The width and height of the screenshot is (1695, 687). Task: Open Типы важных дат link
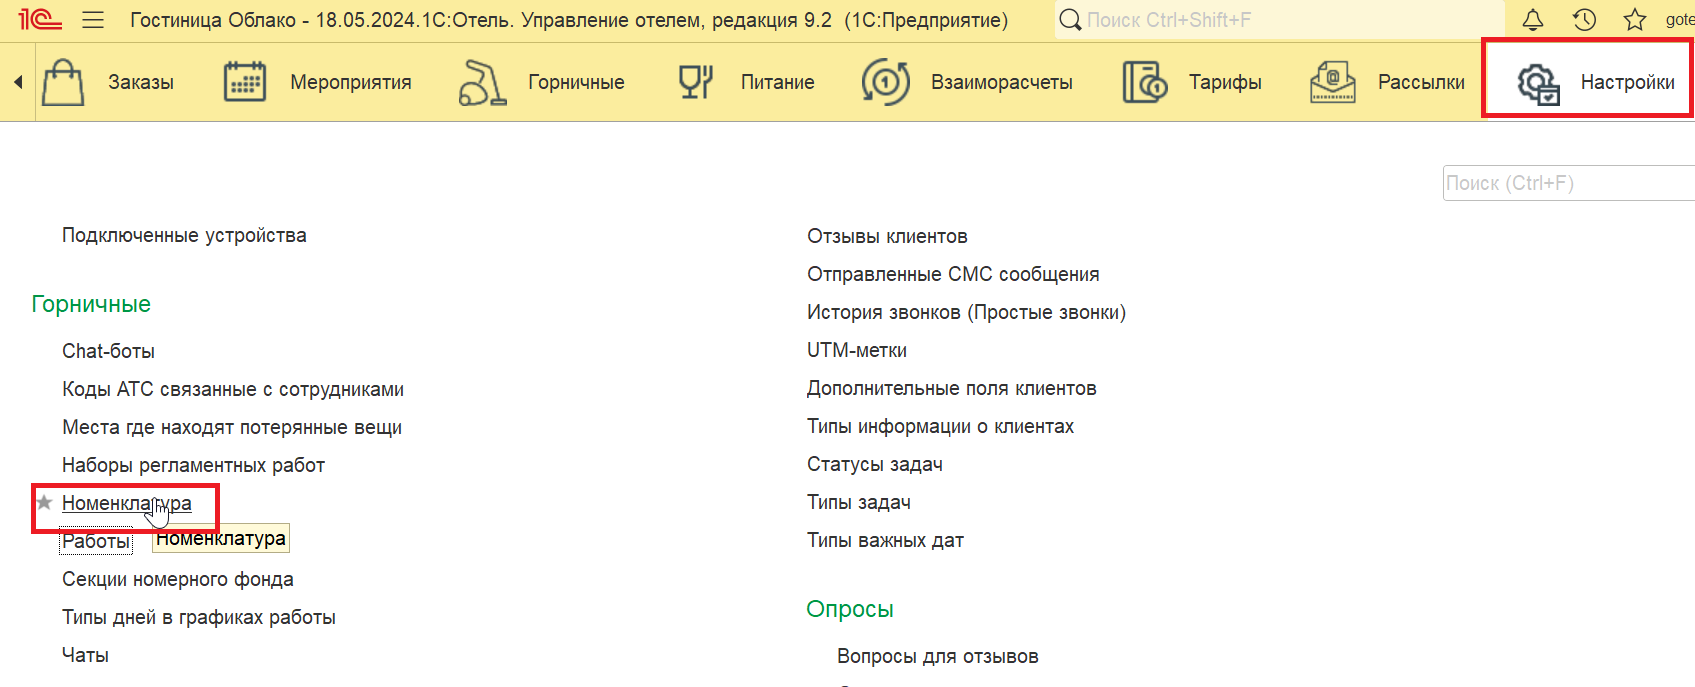pyautogui.click(x=885, y=540)
